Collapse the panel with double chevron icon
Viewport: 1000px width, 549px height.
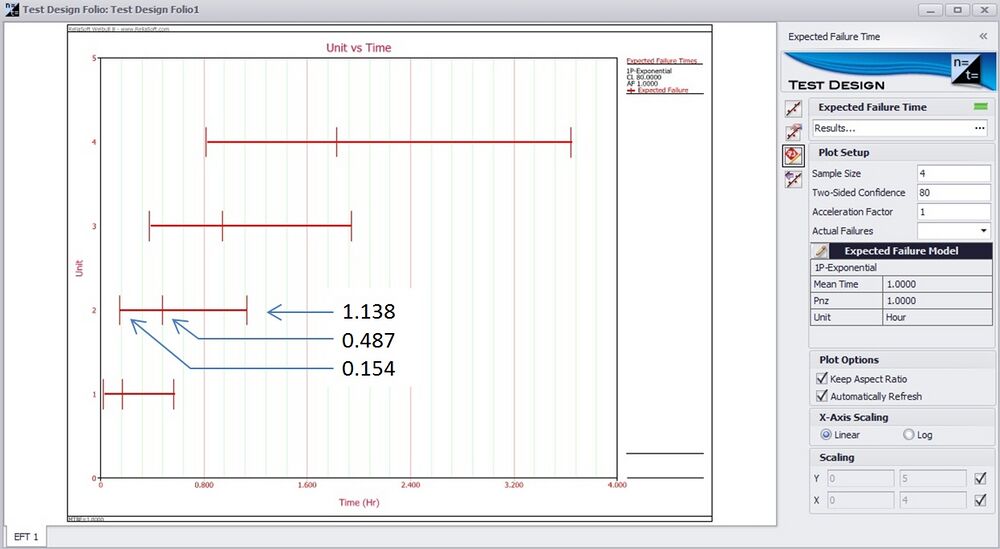982,36
